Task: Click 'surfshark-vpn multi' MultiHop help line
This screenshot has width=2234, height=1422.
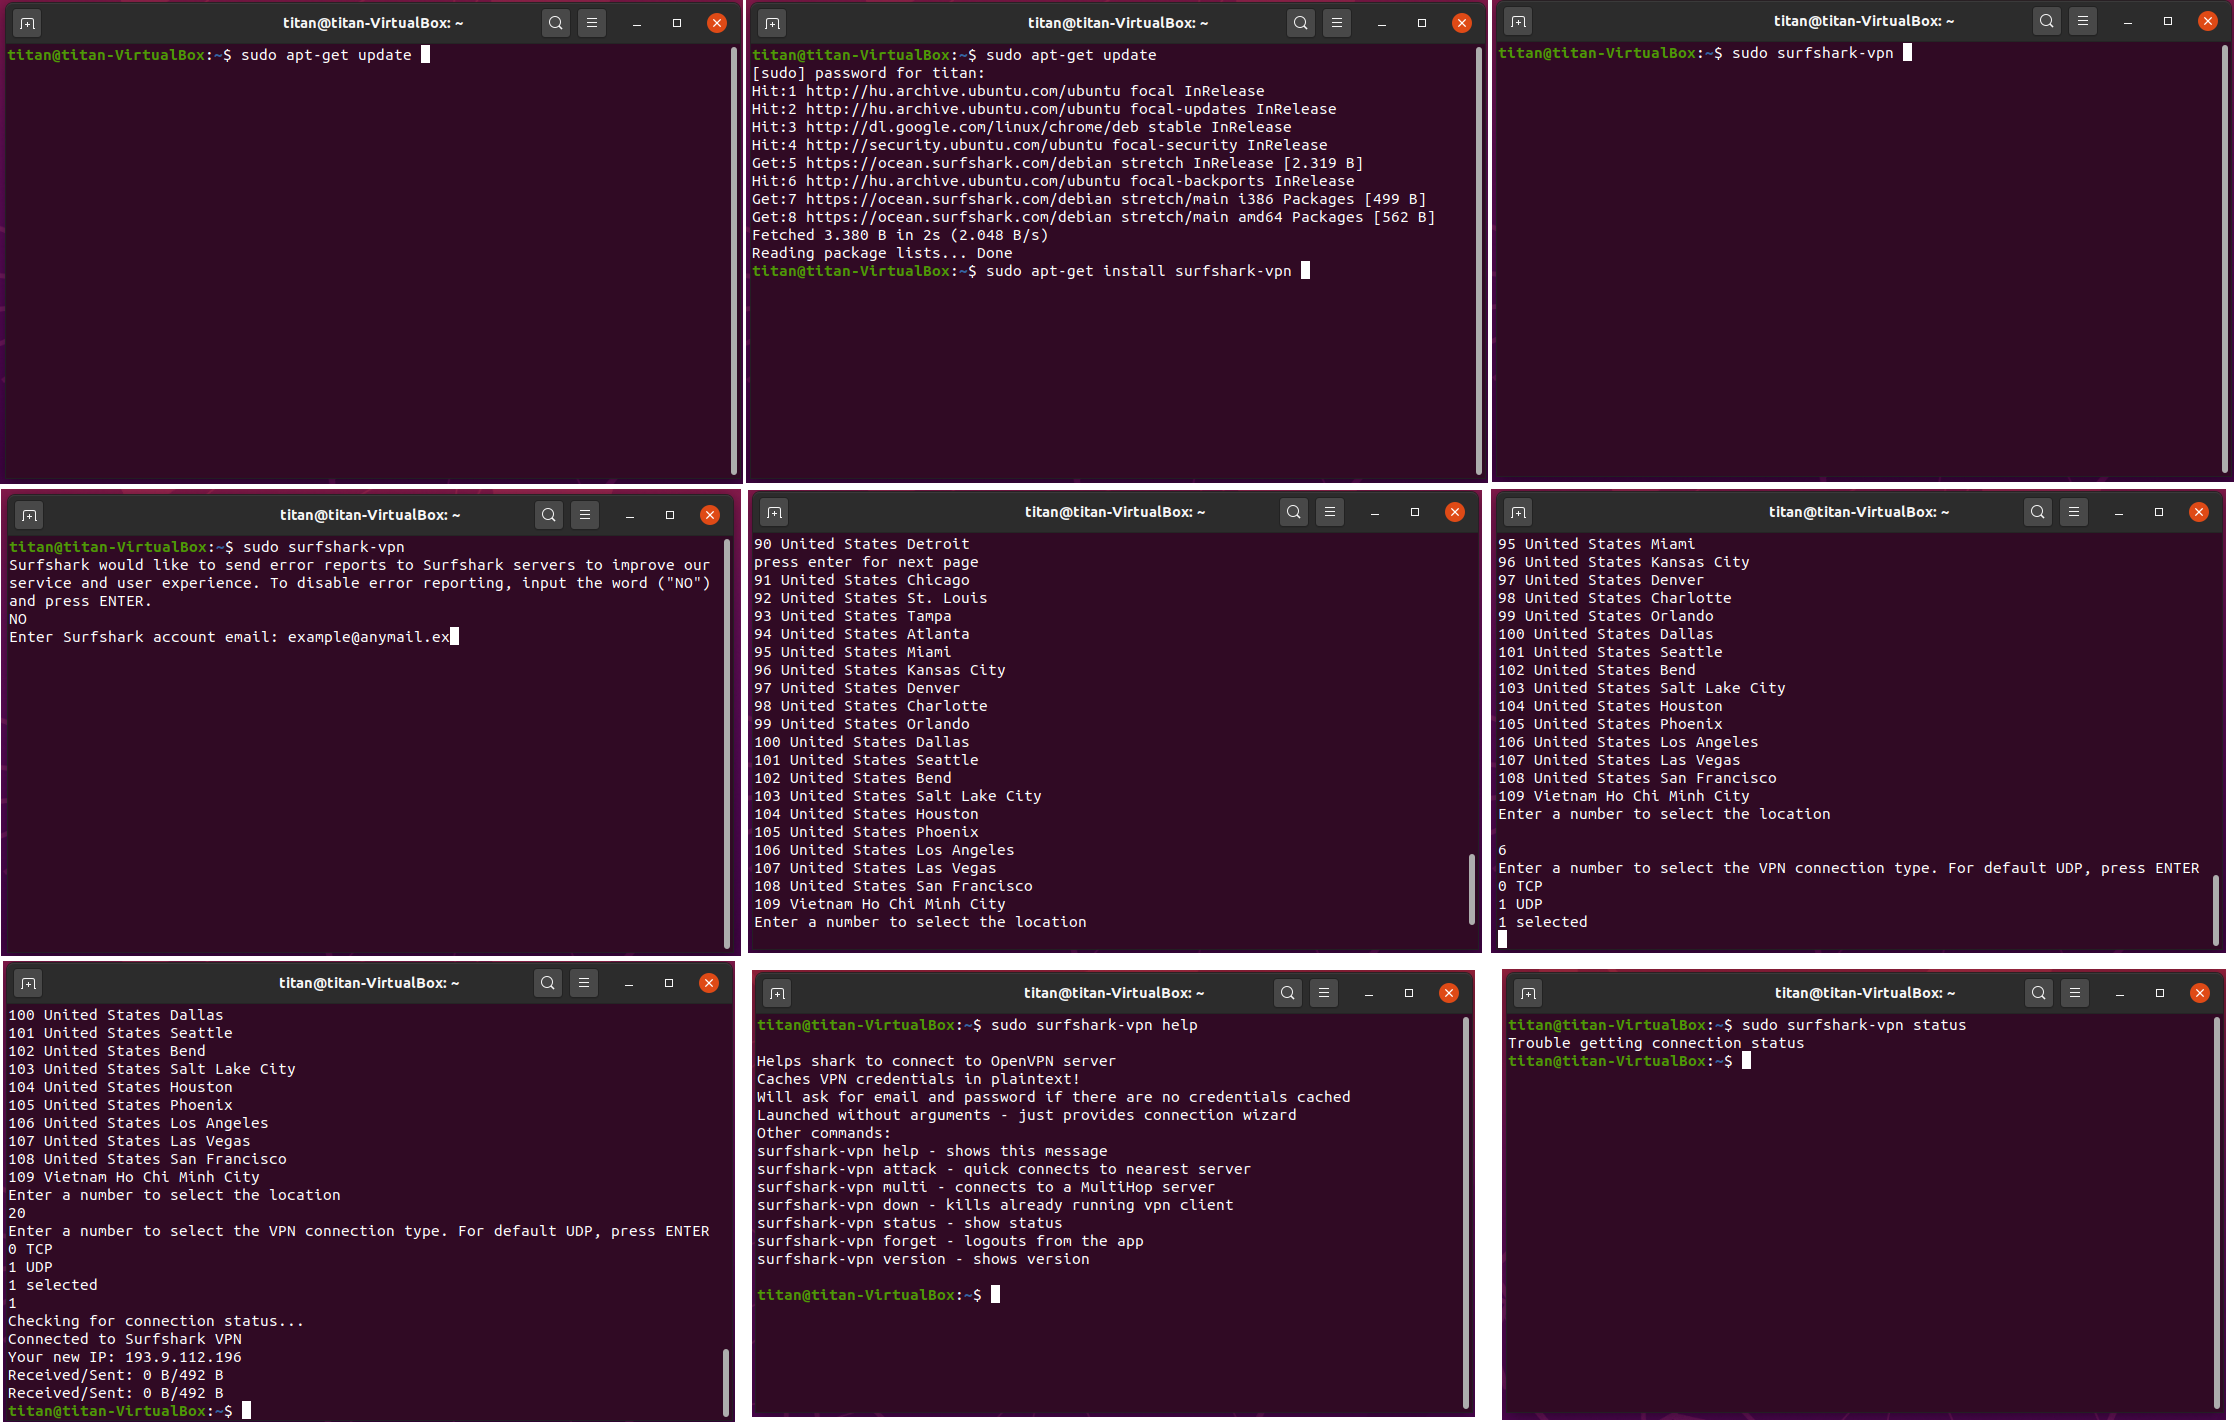Action: pos(985,1187)
